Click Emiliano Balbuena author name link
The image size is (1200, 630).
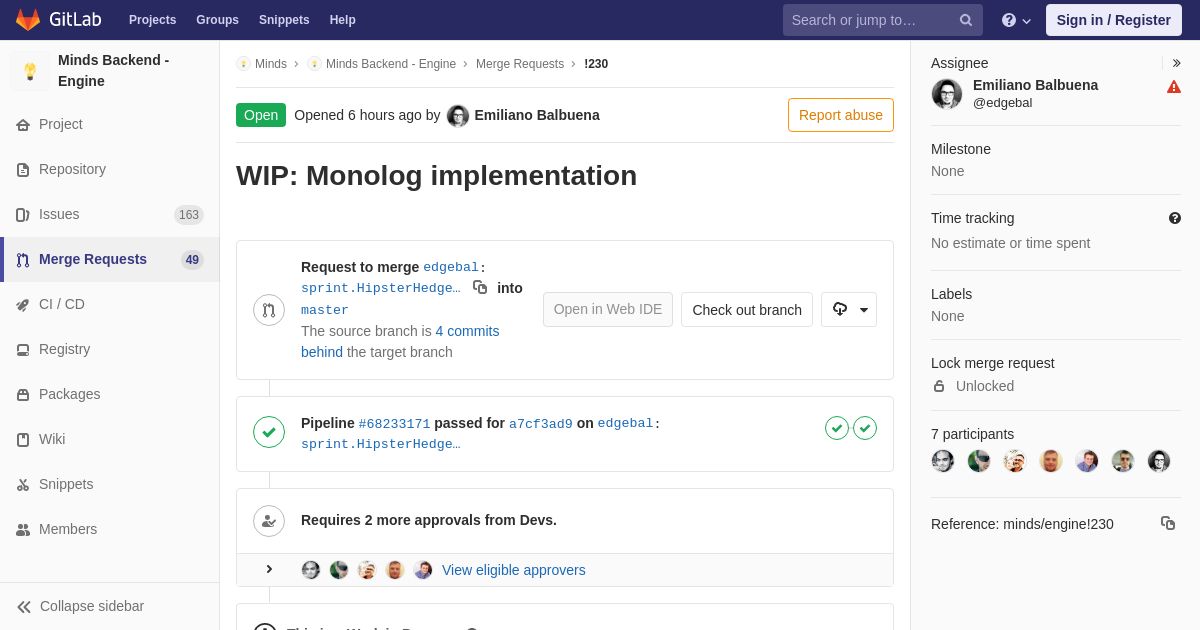coord(537,115)
